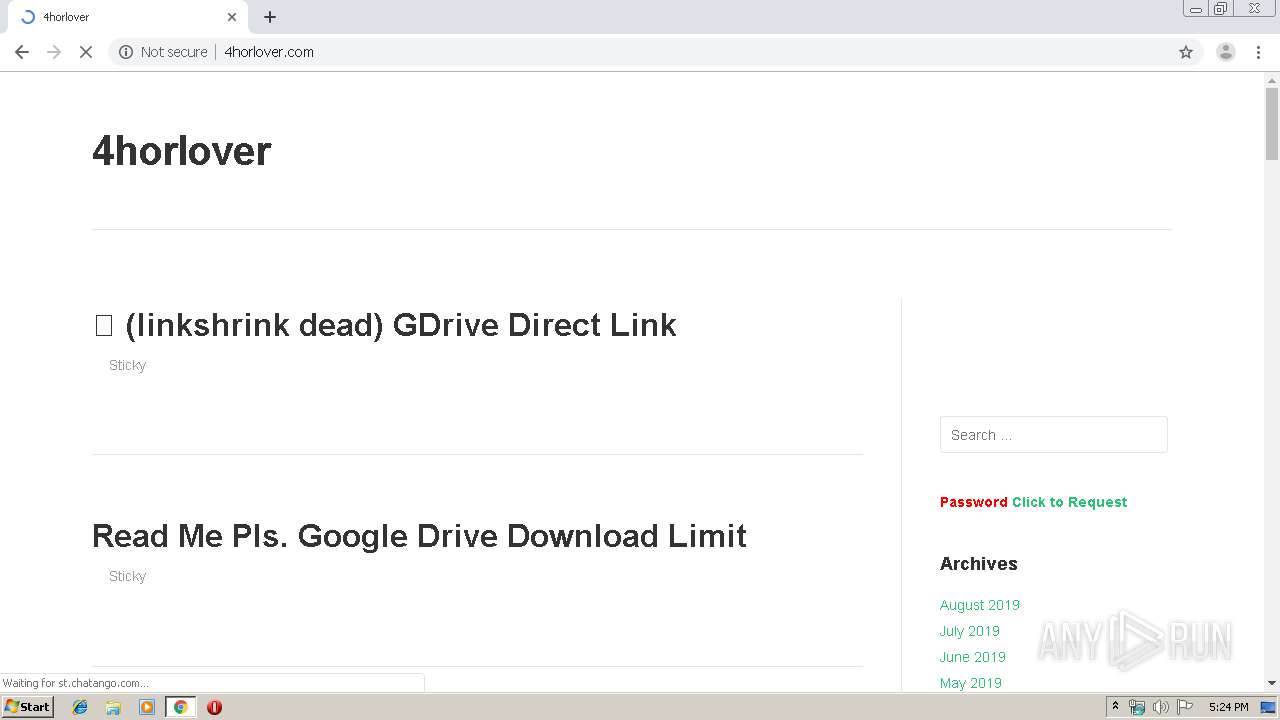Open the May 2019 archive
Viewport: 1280px width, 720px height.
(970, 683)
